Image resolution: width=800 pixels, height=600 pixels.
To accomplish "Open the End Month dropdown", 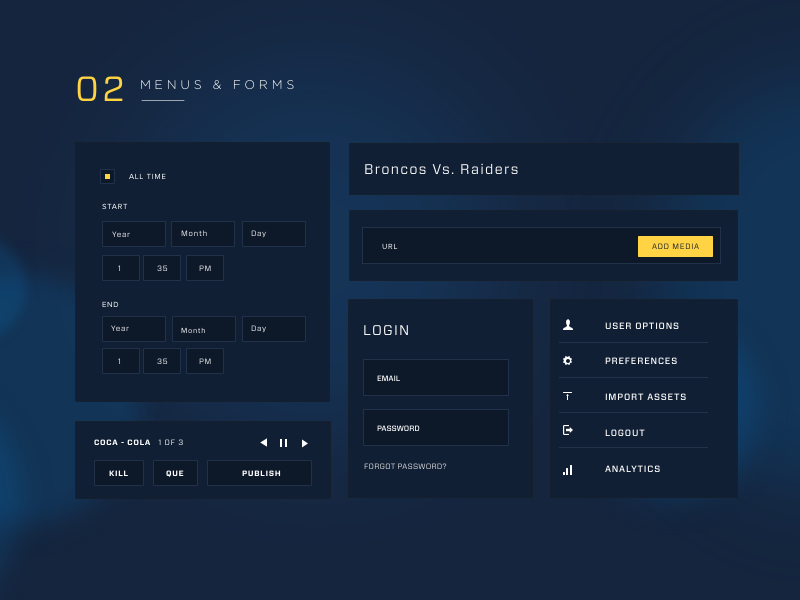I will click(x=204, y=329).
